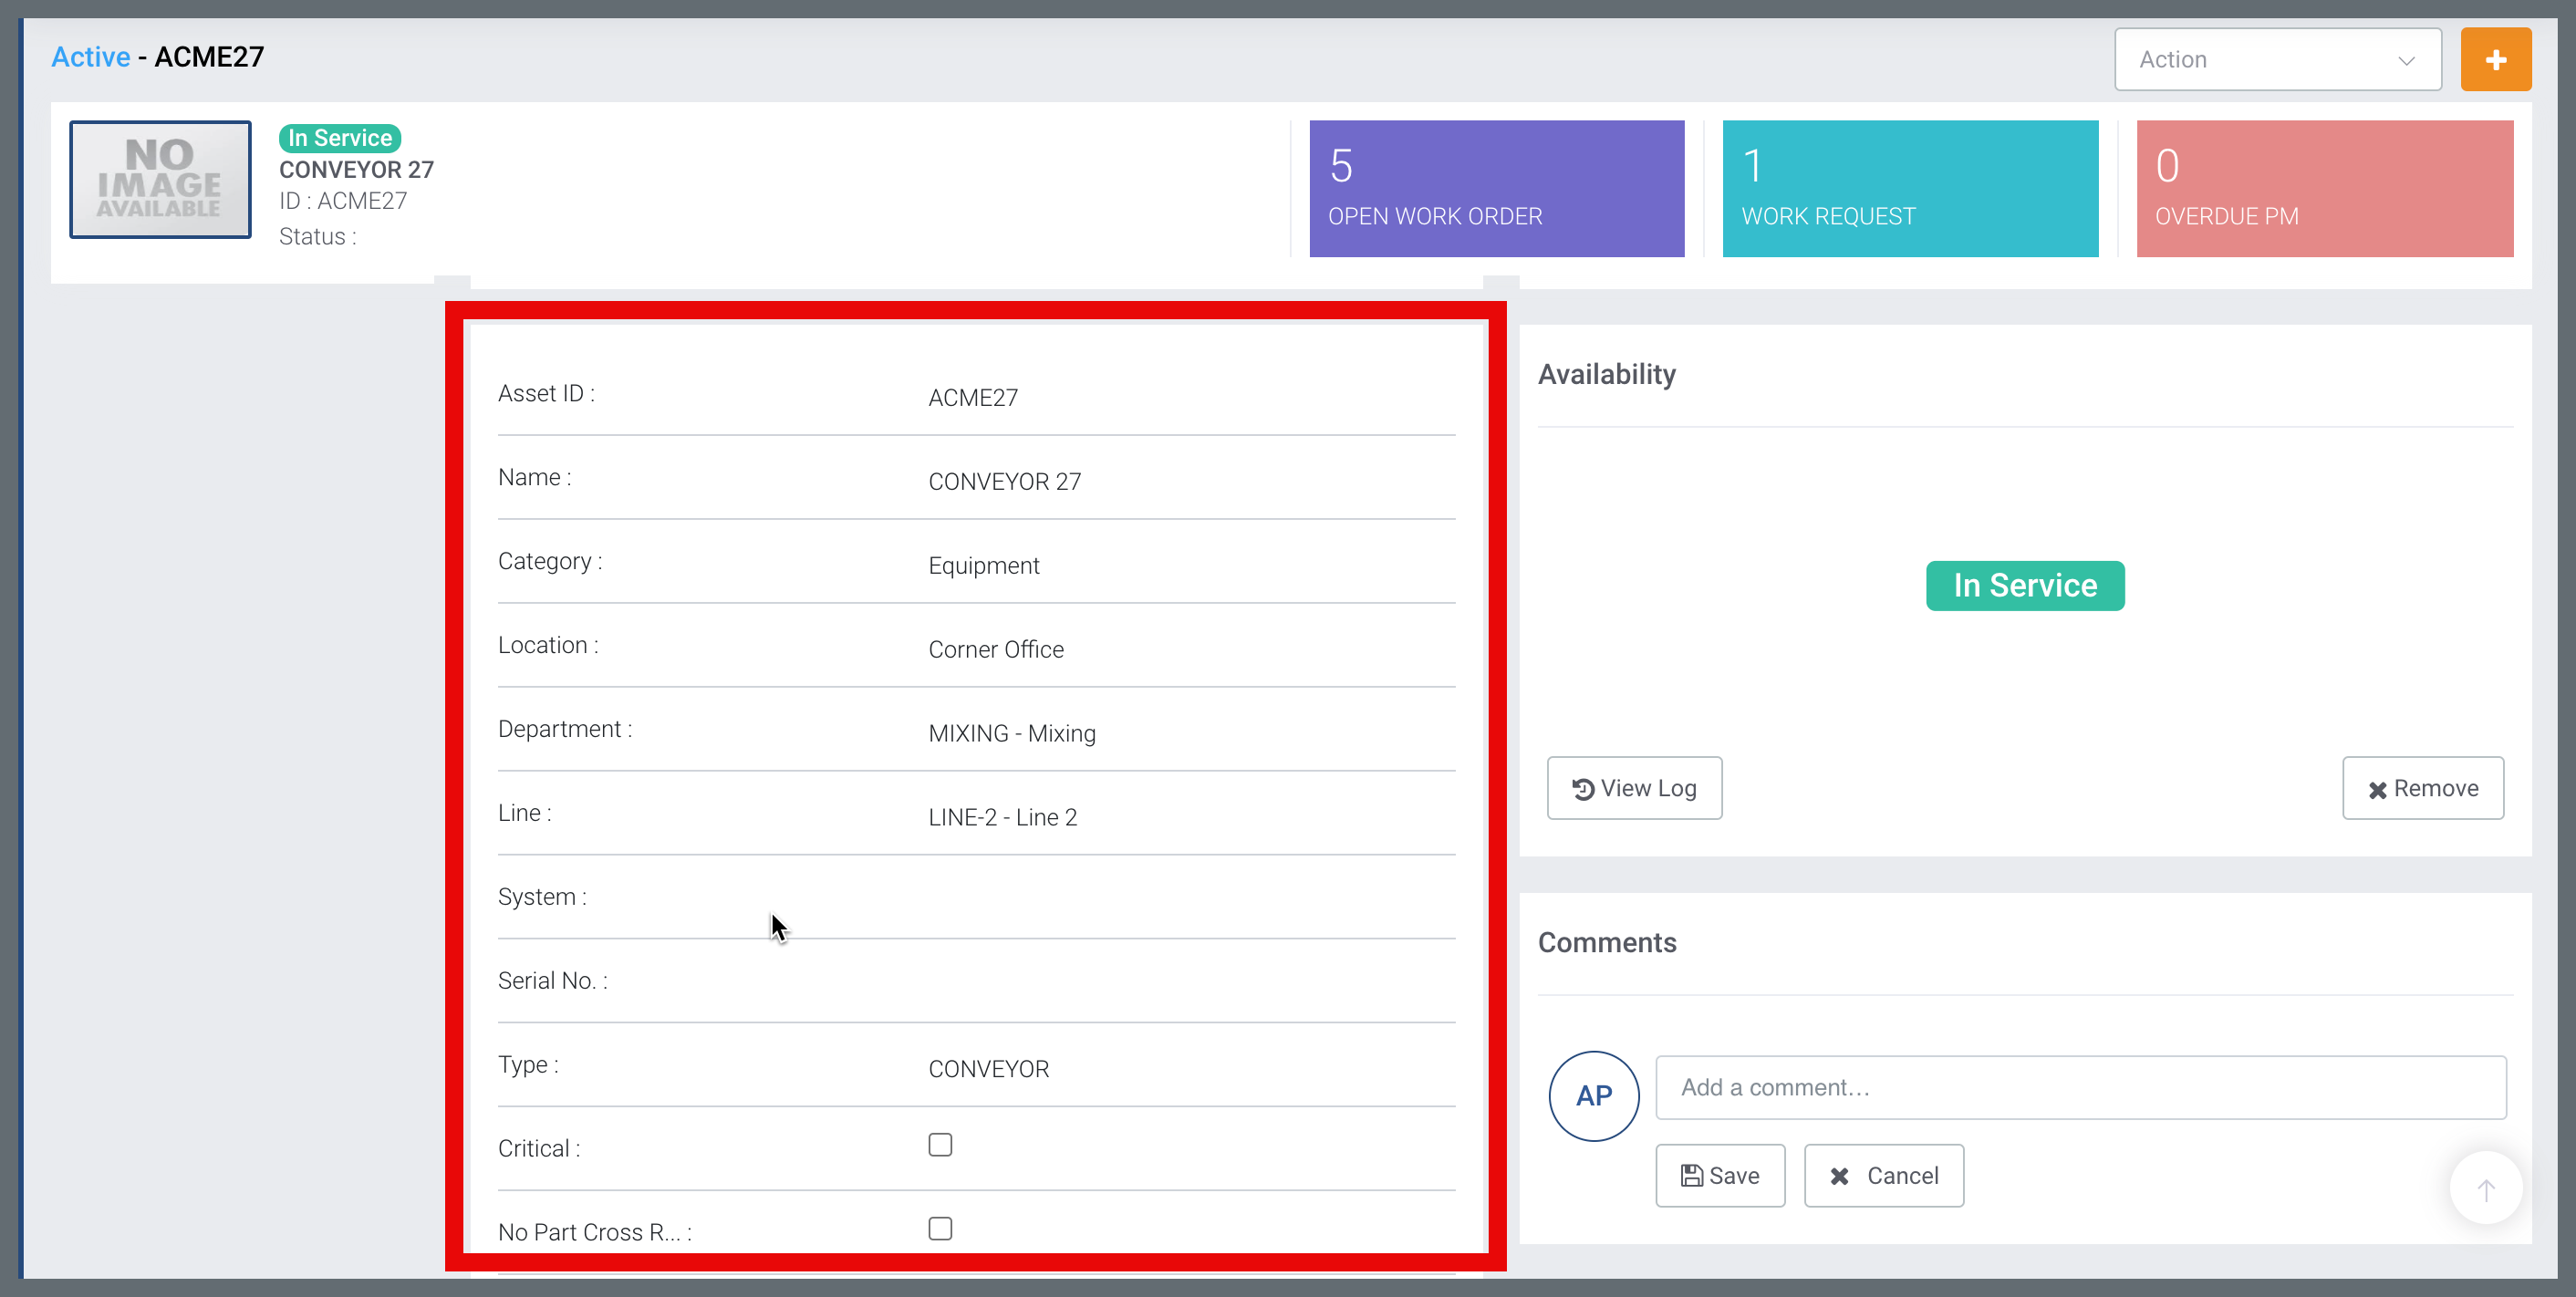Save the comment with Save button
This screenshot has height=1297, width=2576.
(1720, 1175)
